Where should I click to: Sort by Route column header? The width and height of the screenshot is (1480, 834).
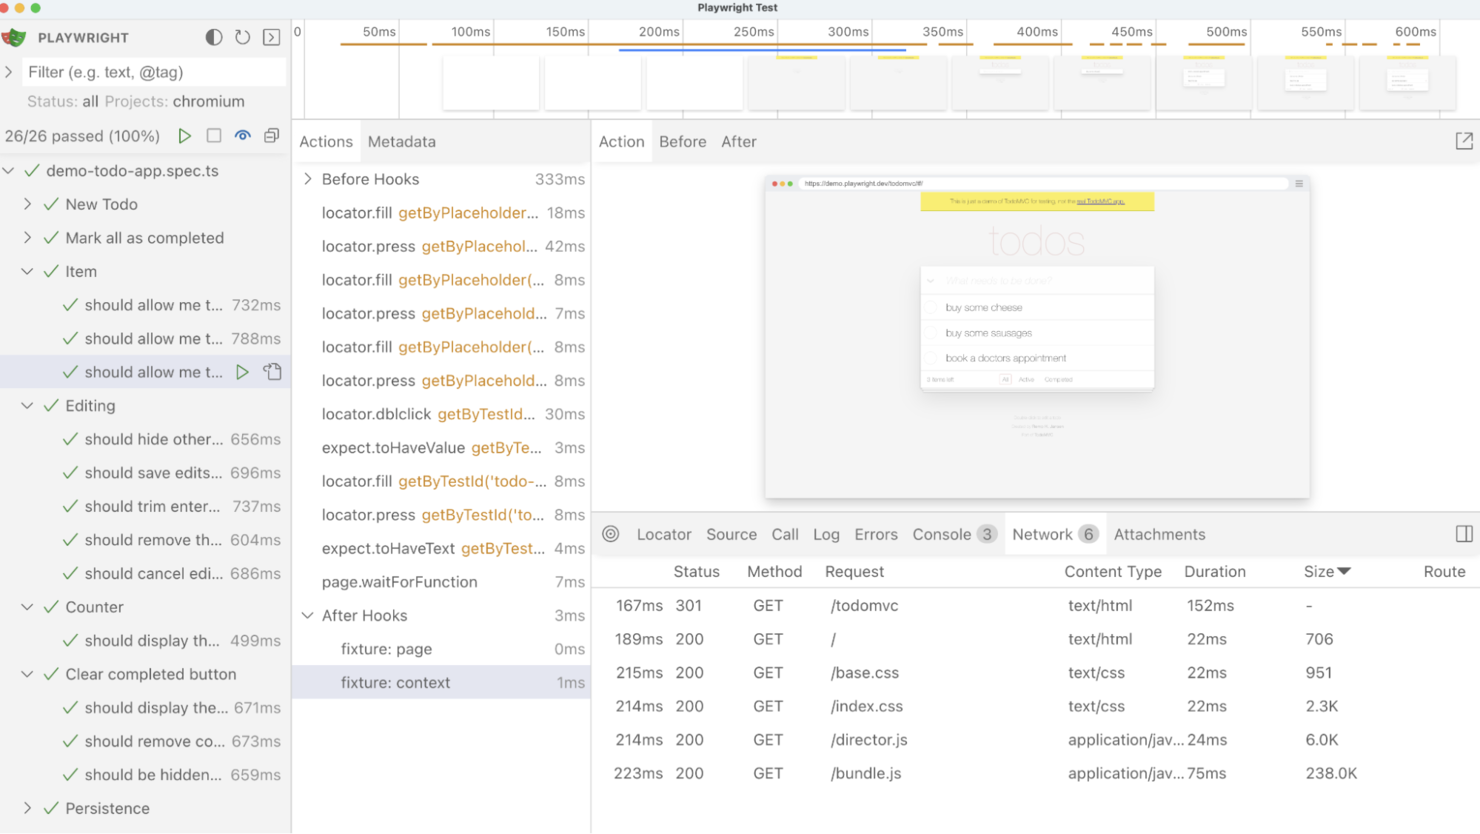coord(1444,571)
